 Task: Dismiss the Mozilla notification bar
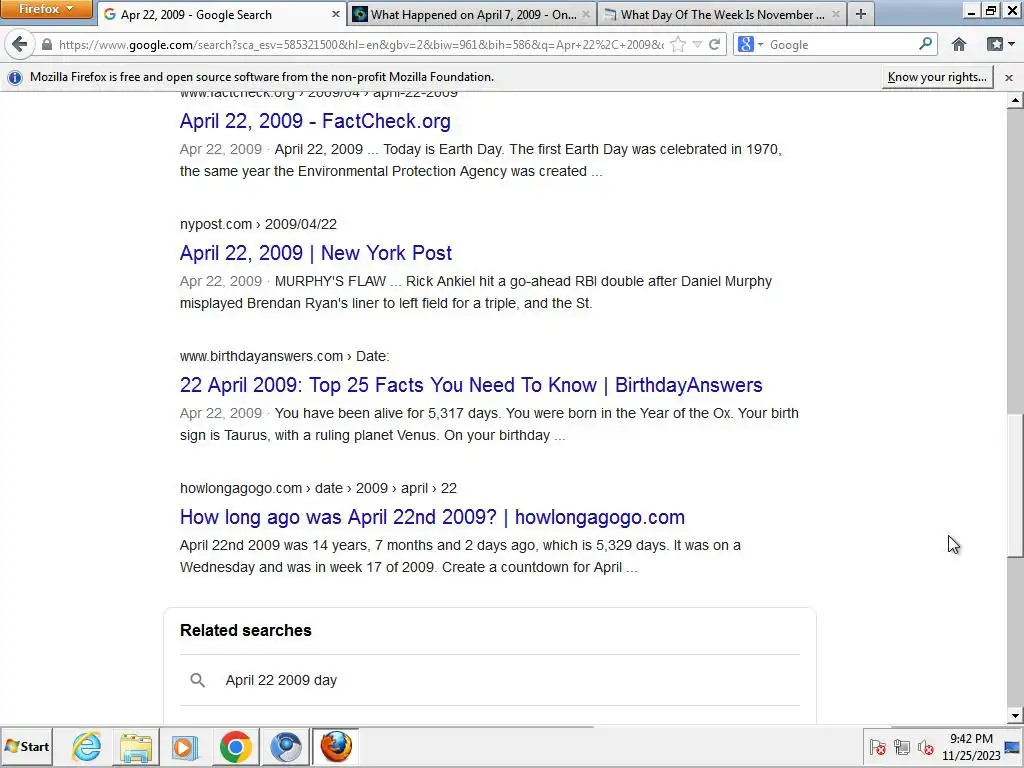(1009, 77)
